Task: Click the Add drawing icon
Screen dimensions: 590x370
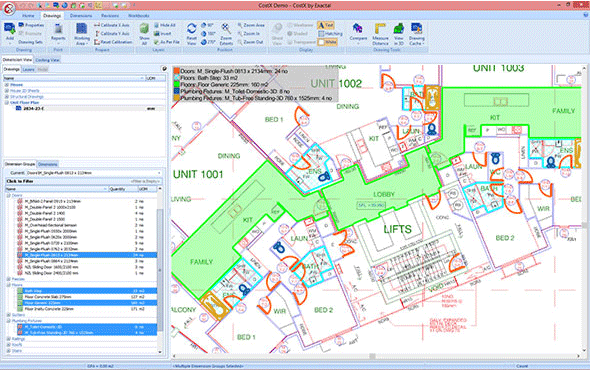Action: click(x=10, y=29)
